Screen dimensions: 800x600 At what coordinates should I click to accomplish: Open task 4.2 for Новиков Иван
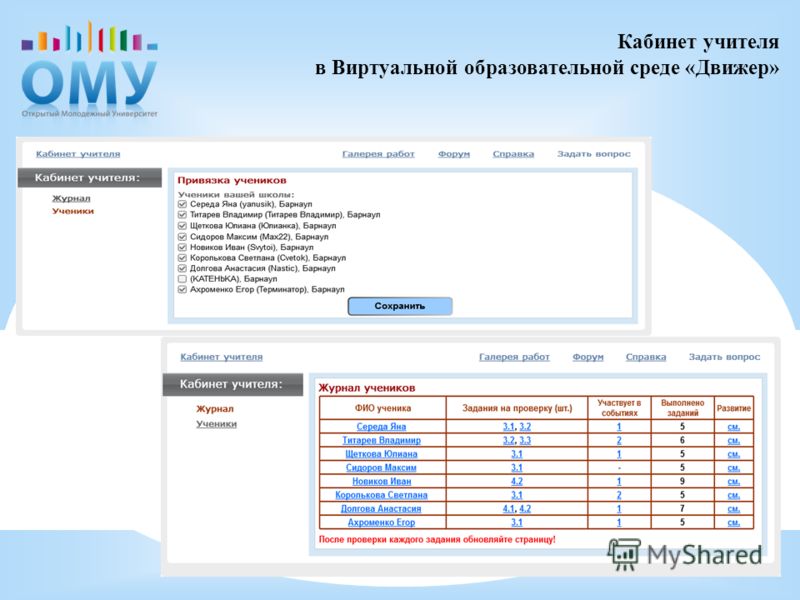pyautogui.click(x=517, y=481)
